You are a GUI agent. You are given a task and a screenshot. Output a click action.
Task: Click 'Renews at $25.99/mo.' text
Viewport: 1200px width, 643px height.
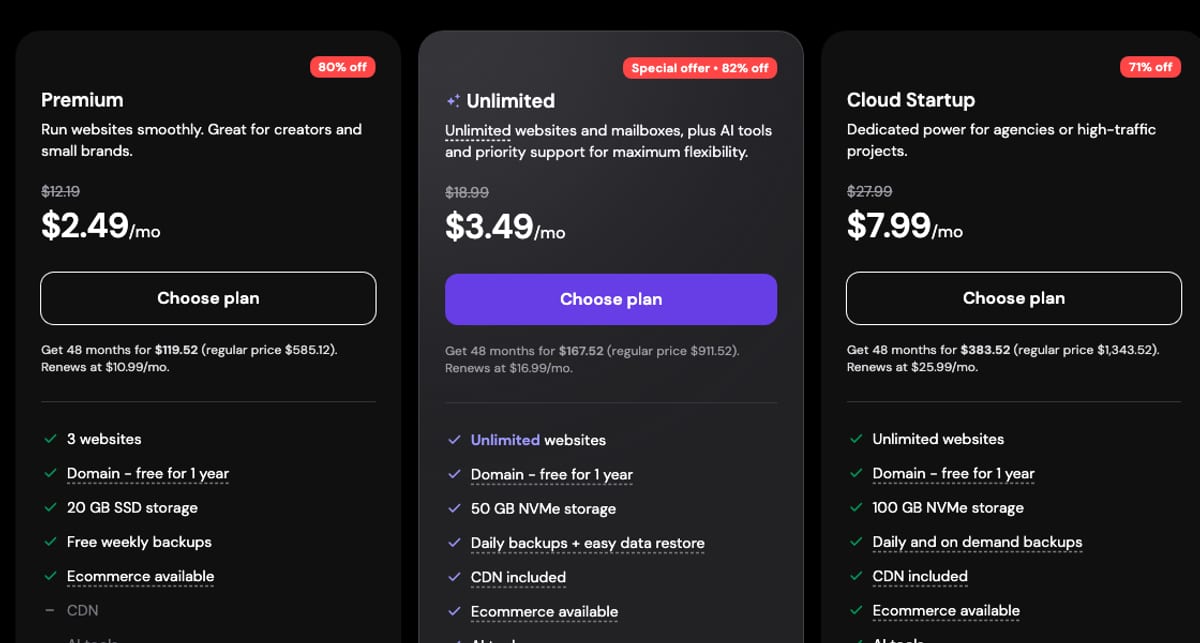(912, 367)
